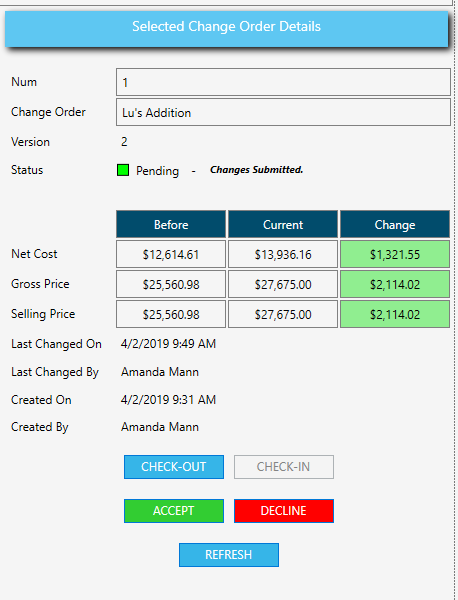Click the Gross Price before value cell
Viewport: 458px width, 600px height.
[x=171, y=284]
